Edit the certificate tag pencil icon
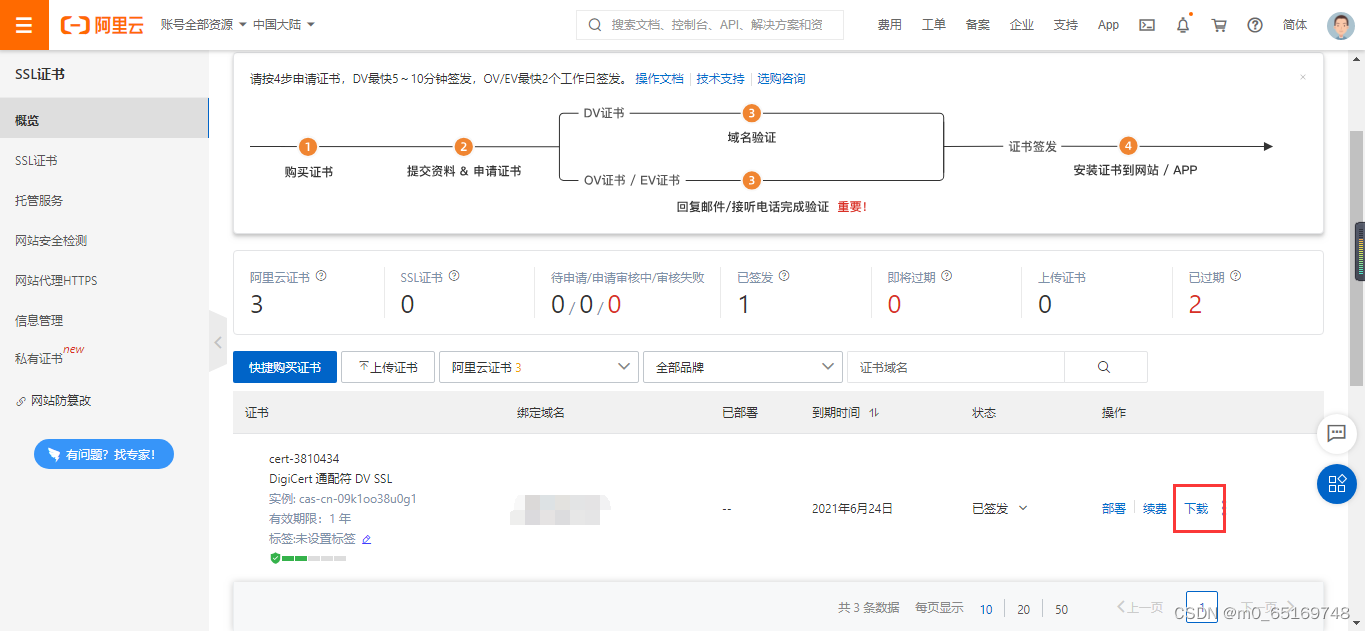This screenshot has height=631, width=1365. point(366,539)
